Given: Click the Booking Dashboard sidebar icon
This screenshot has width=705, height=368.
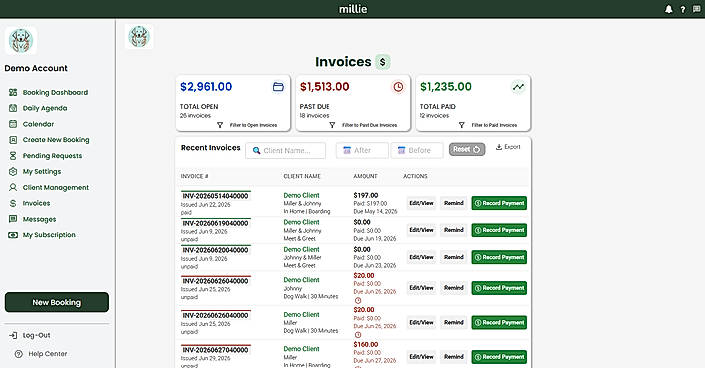Looking at the screenshot, I should [x=13, y=92].
